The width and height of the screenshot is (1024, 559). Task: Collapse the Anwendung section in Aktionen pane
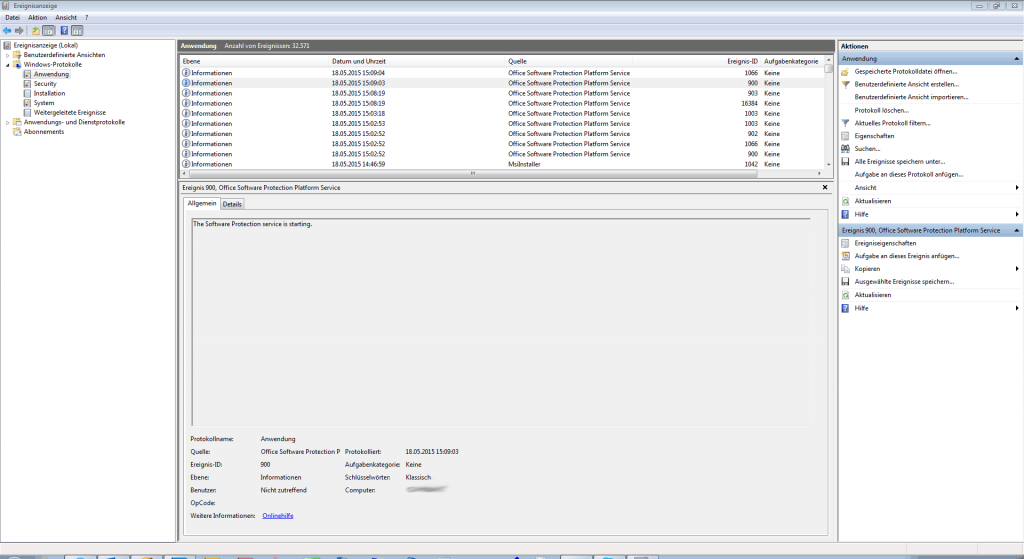point(1017,59)
